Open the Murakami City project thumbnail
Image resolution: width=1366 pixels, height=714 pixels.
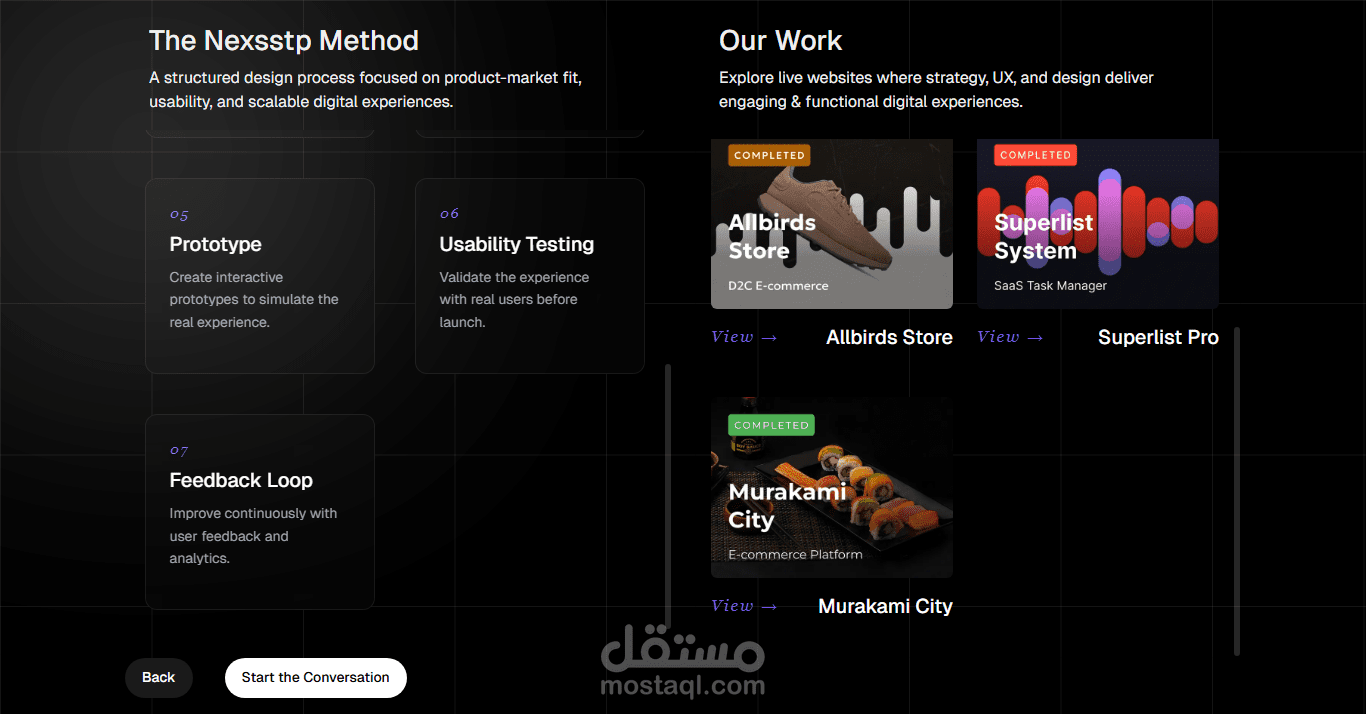click(x=832, y=488)
